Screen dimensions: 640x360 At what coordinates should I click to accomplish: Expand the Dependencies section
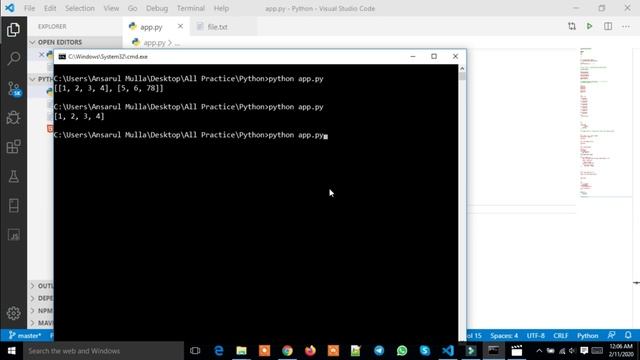pyautogui.click(x=41, y=298)
